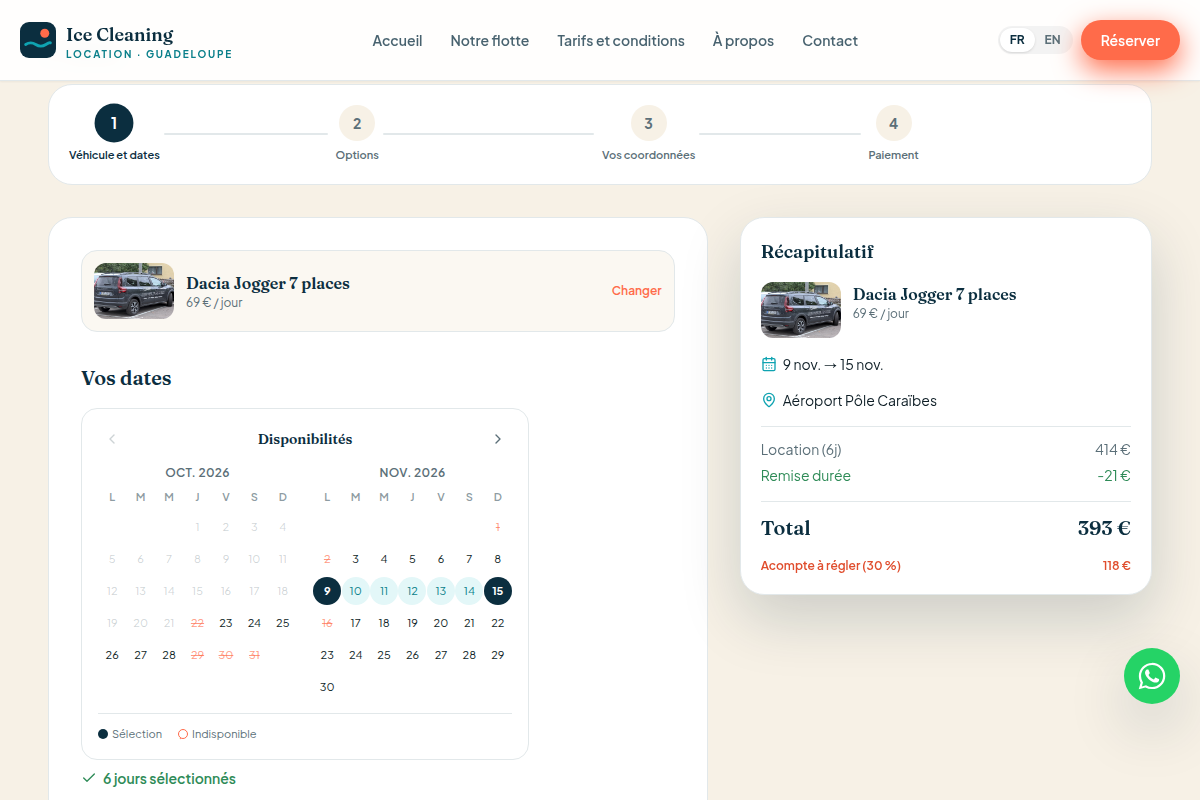Click Acompte à régler (30 %) text
The height and width of the screenshot is (800, 1200).
tap(831, 565)
